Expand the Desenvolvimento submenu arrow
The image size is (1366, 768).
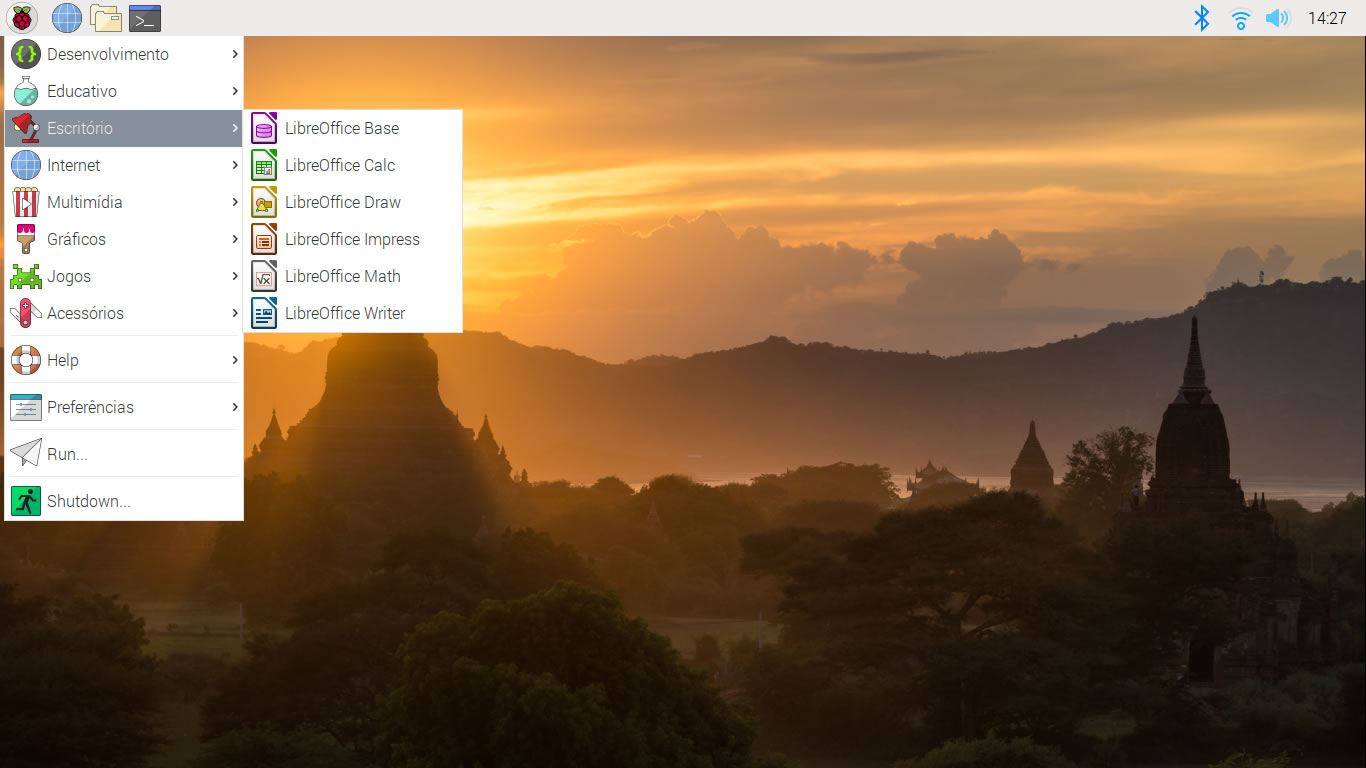click(x=235, y=54)
